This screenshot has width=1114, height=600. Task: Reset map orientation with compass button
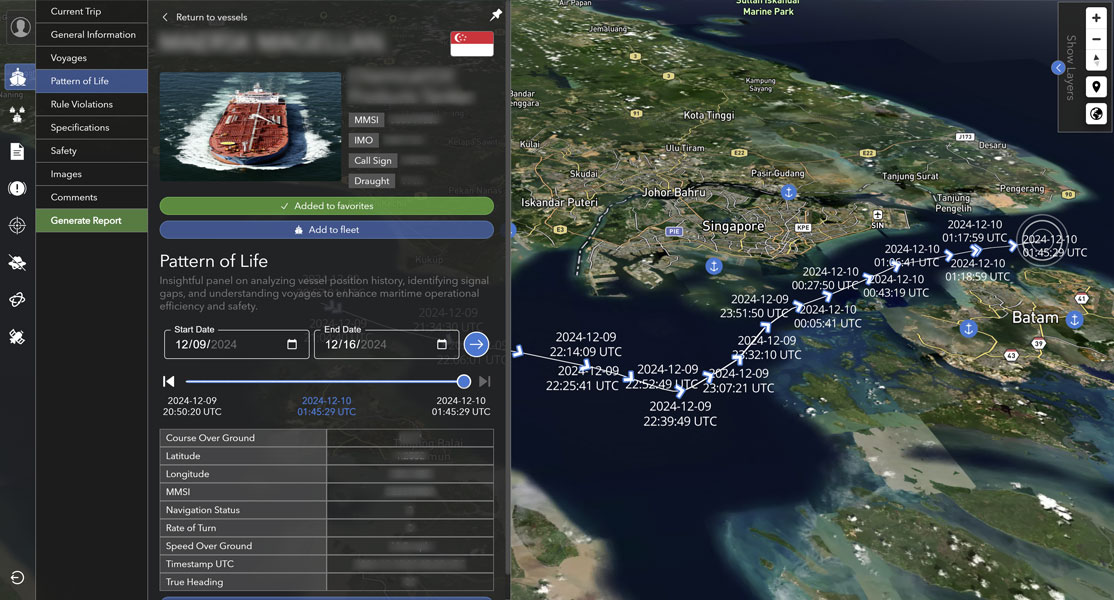point(1096,60)
